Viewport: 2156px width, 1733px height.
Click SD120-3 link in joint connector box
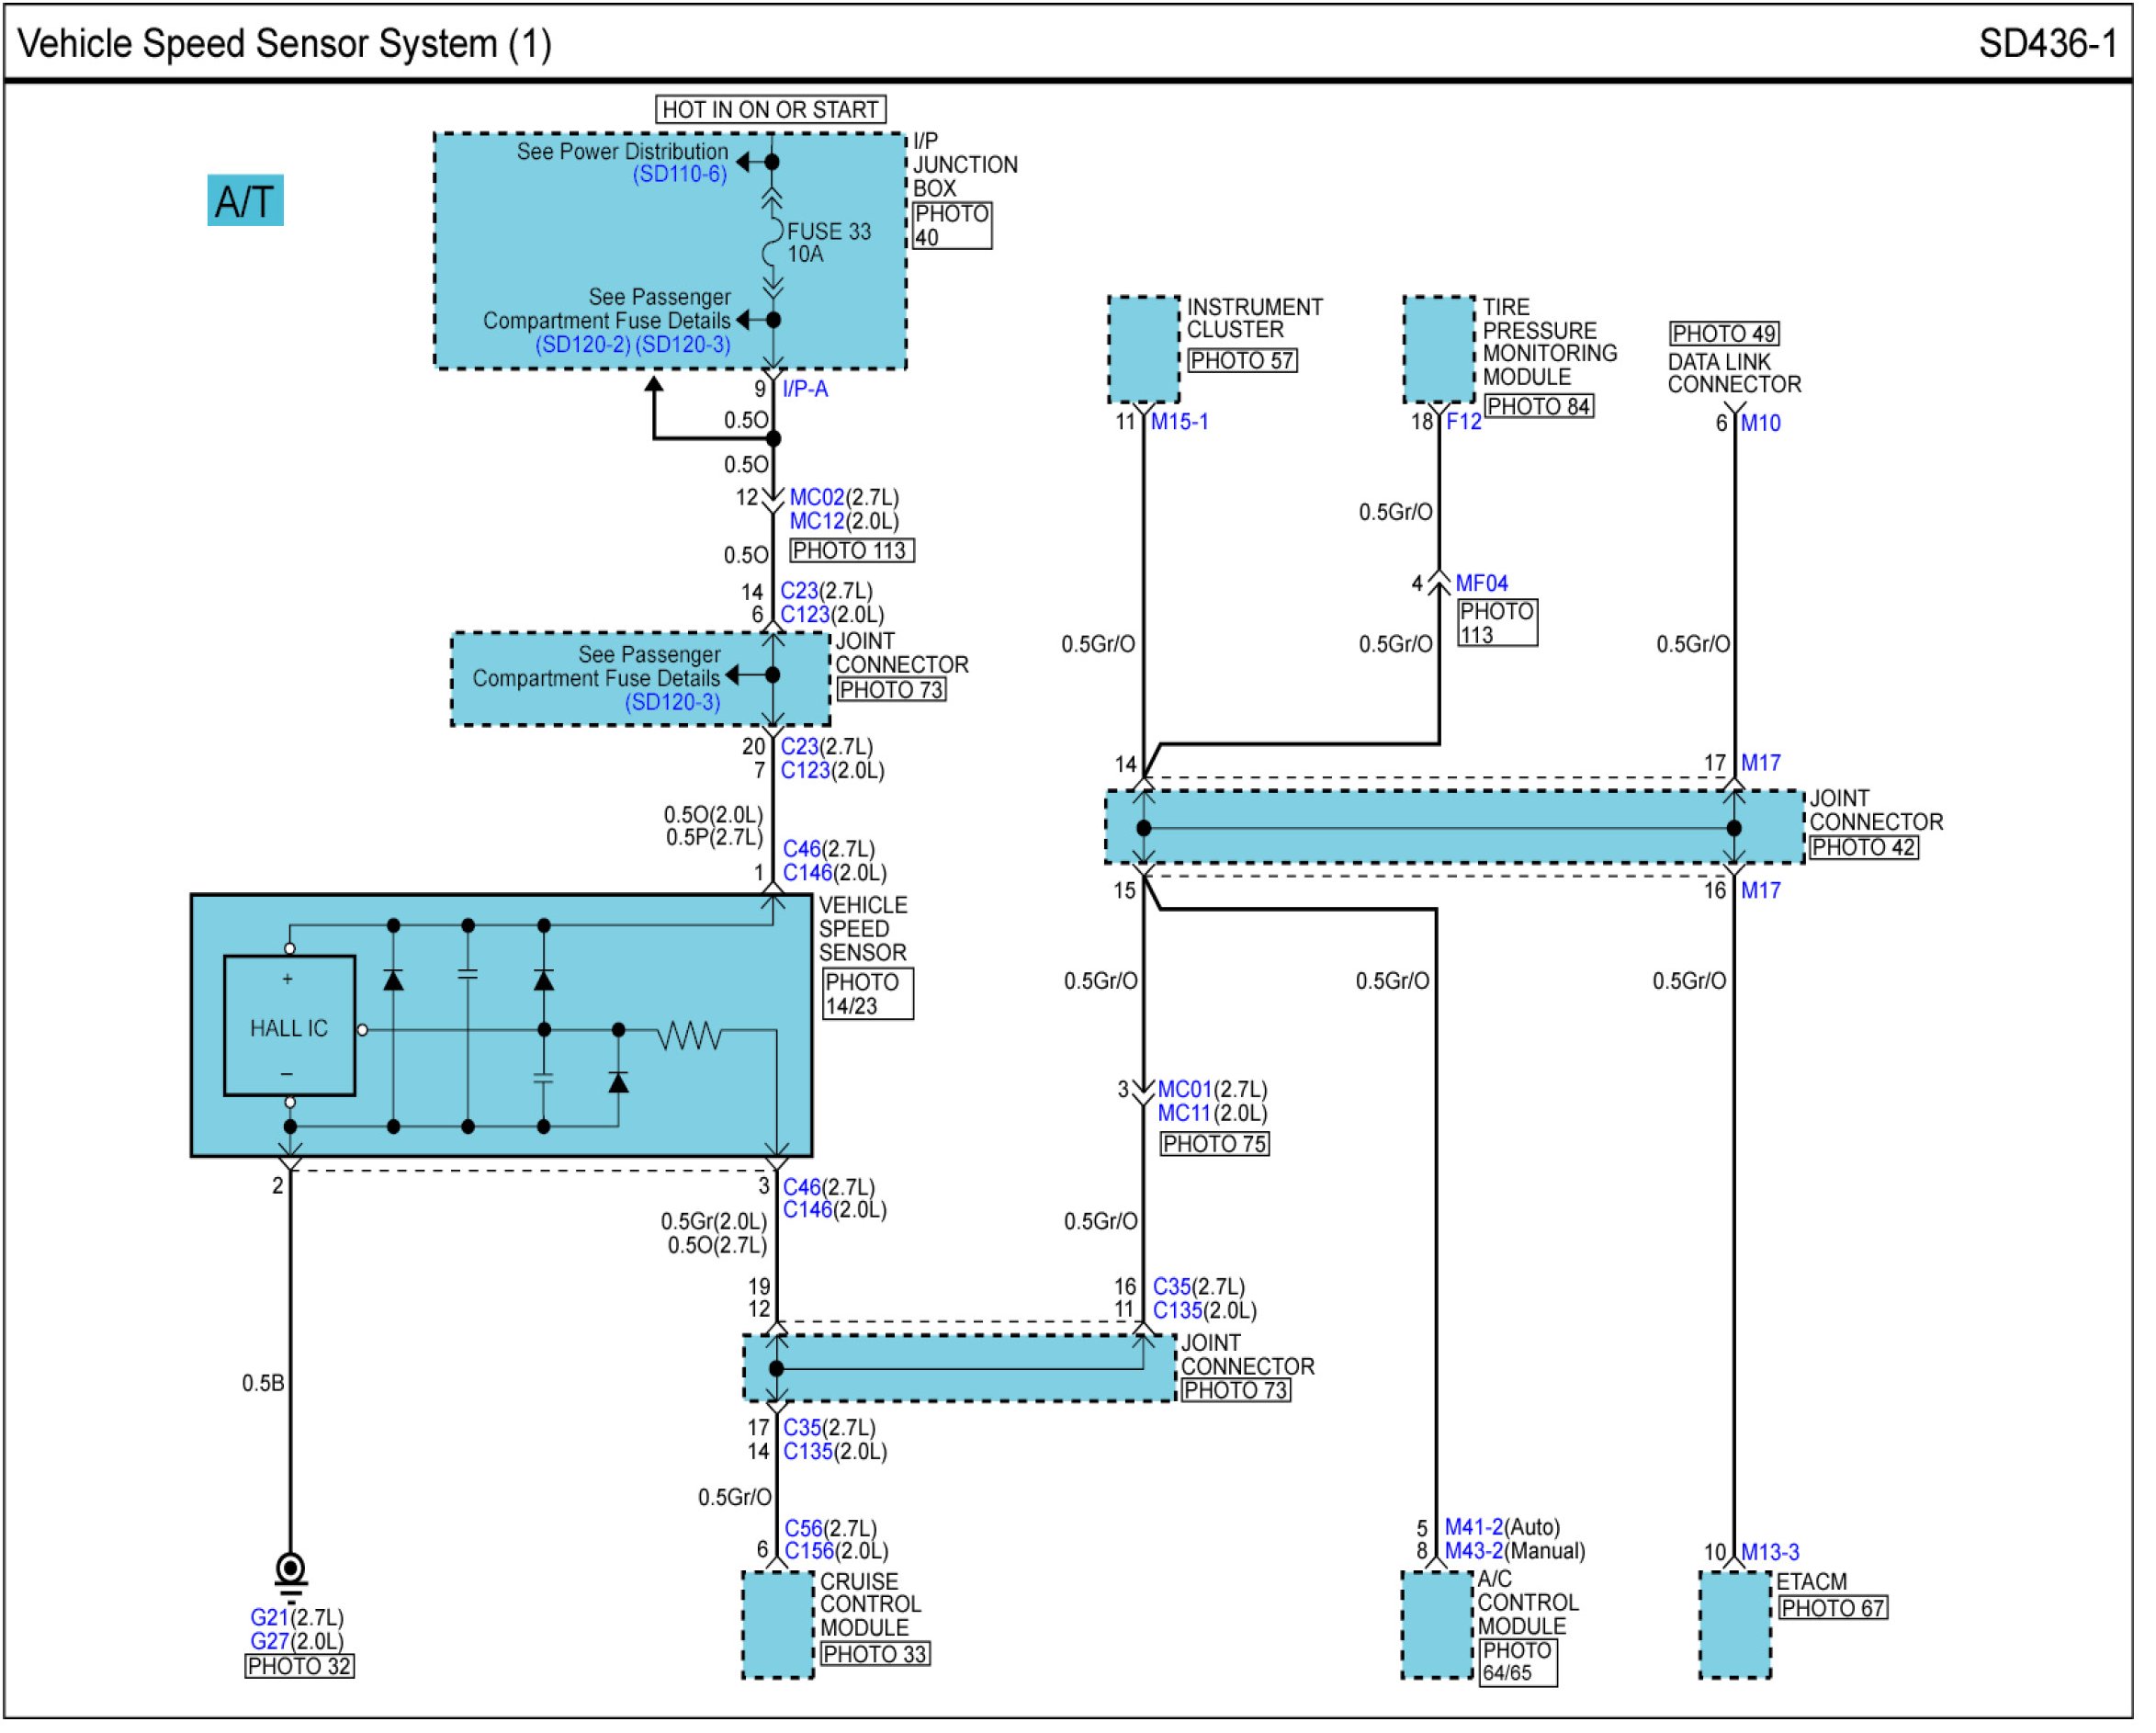click(675, 704)
